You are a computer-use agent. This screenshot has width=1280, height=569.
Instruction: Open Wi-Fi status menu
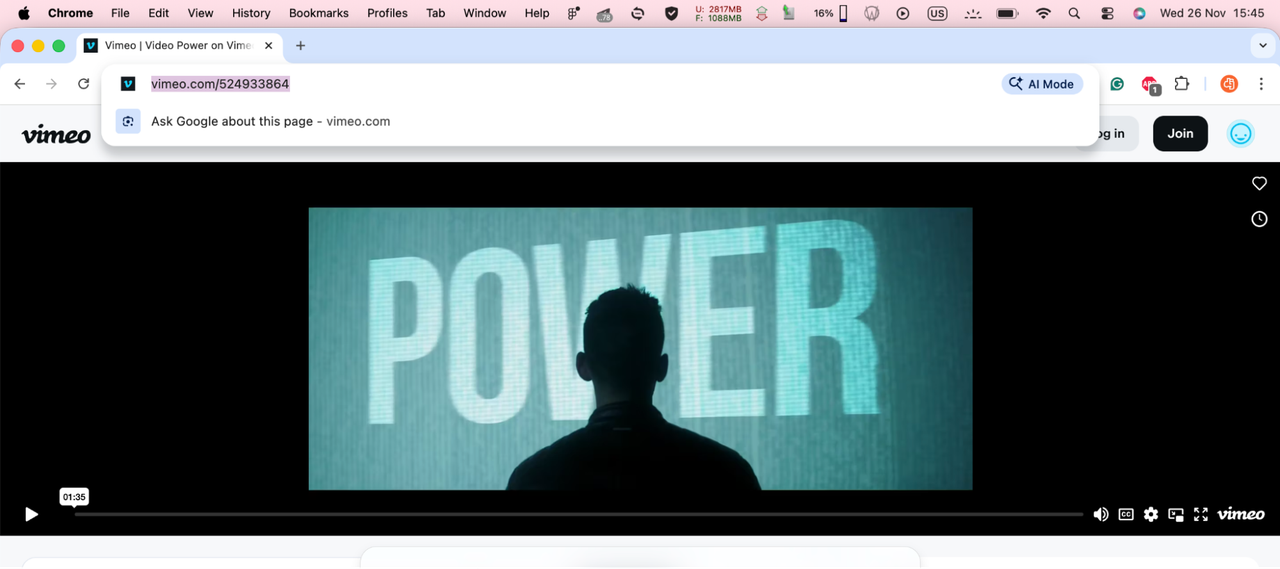pyautogui.click(x=1043, y=13)
